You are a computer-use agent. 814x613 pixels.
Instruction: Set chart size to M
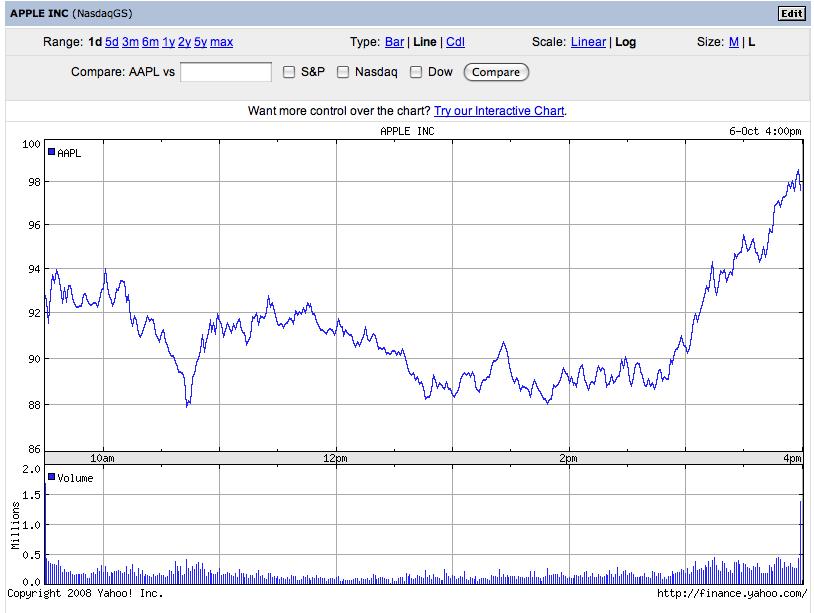click(734, 42)
